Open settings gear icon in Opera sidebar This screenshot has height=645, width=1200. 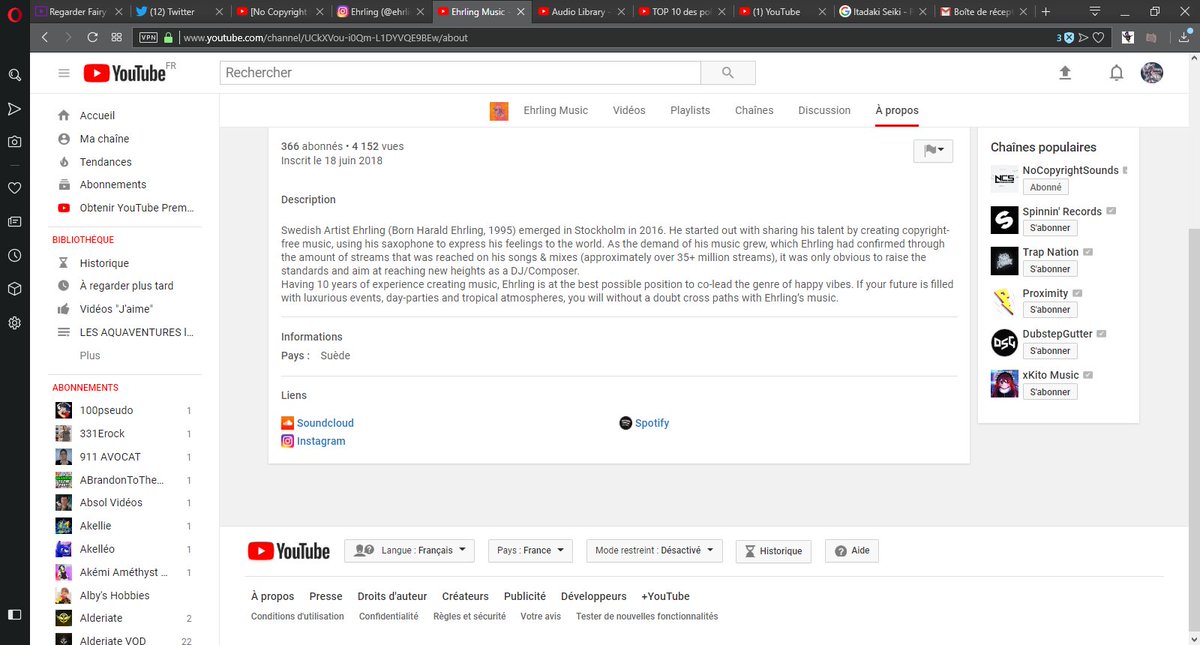tap(14, 323)
